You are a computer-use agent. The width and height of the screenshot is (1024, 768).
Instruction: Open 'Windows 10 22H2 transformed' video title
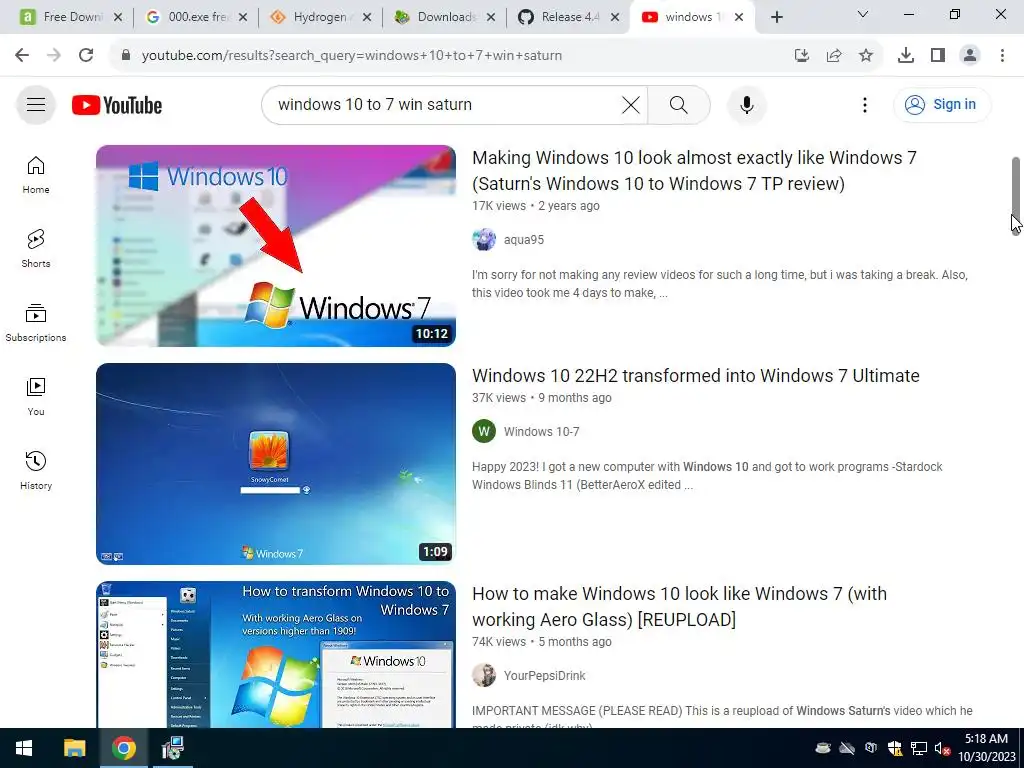(x=696, y=376)
